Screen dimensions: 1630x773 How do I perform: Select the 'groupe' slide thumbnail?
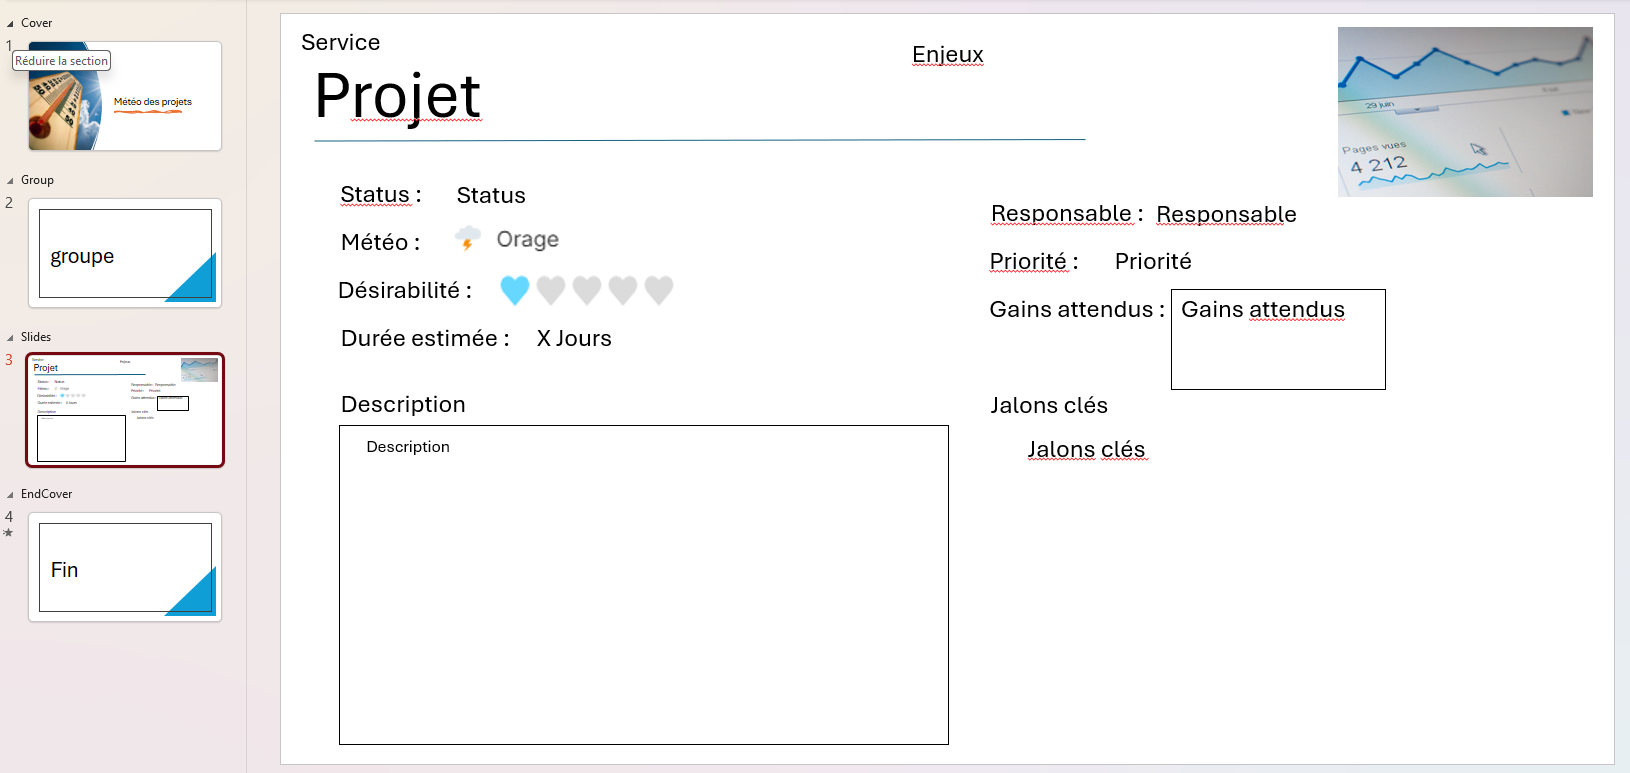click(x=125, y=253)
